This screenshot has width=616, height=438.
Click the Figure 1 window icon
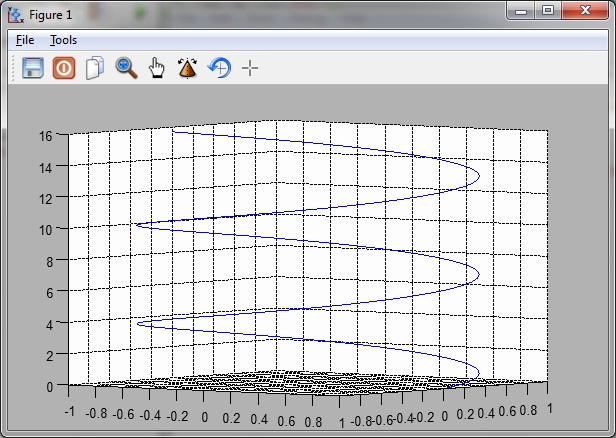(x=15, y=15)
